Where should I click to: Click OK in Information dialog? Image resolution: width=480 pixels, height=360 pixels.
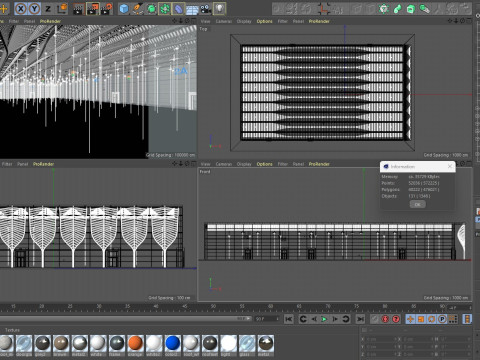[417, 204]
